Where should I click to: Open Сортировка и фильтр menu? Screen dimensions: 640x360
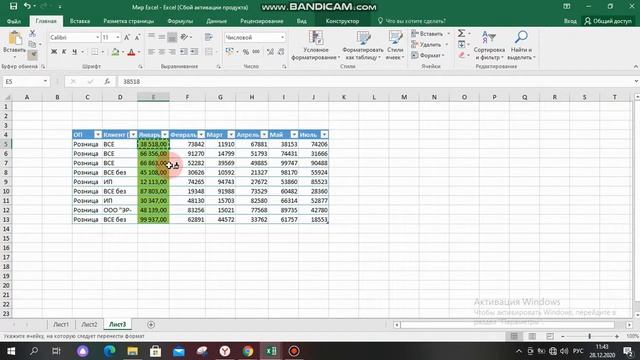tap(489, 45)
